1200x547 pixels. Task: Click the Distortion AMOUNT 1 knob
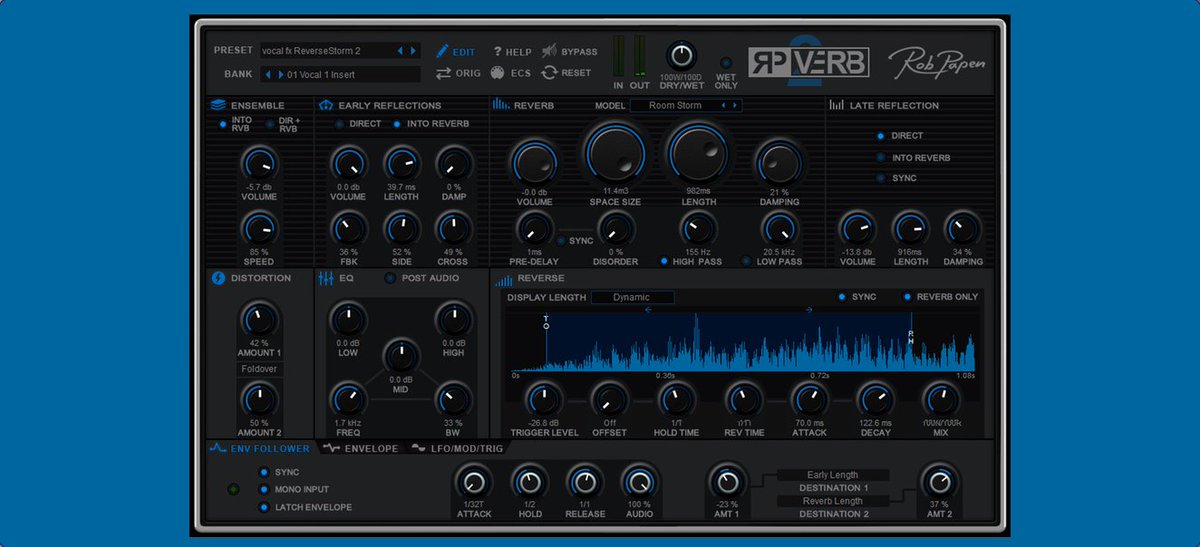click(x=259, y=321)
